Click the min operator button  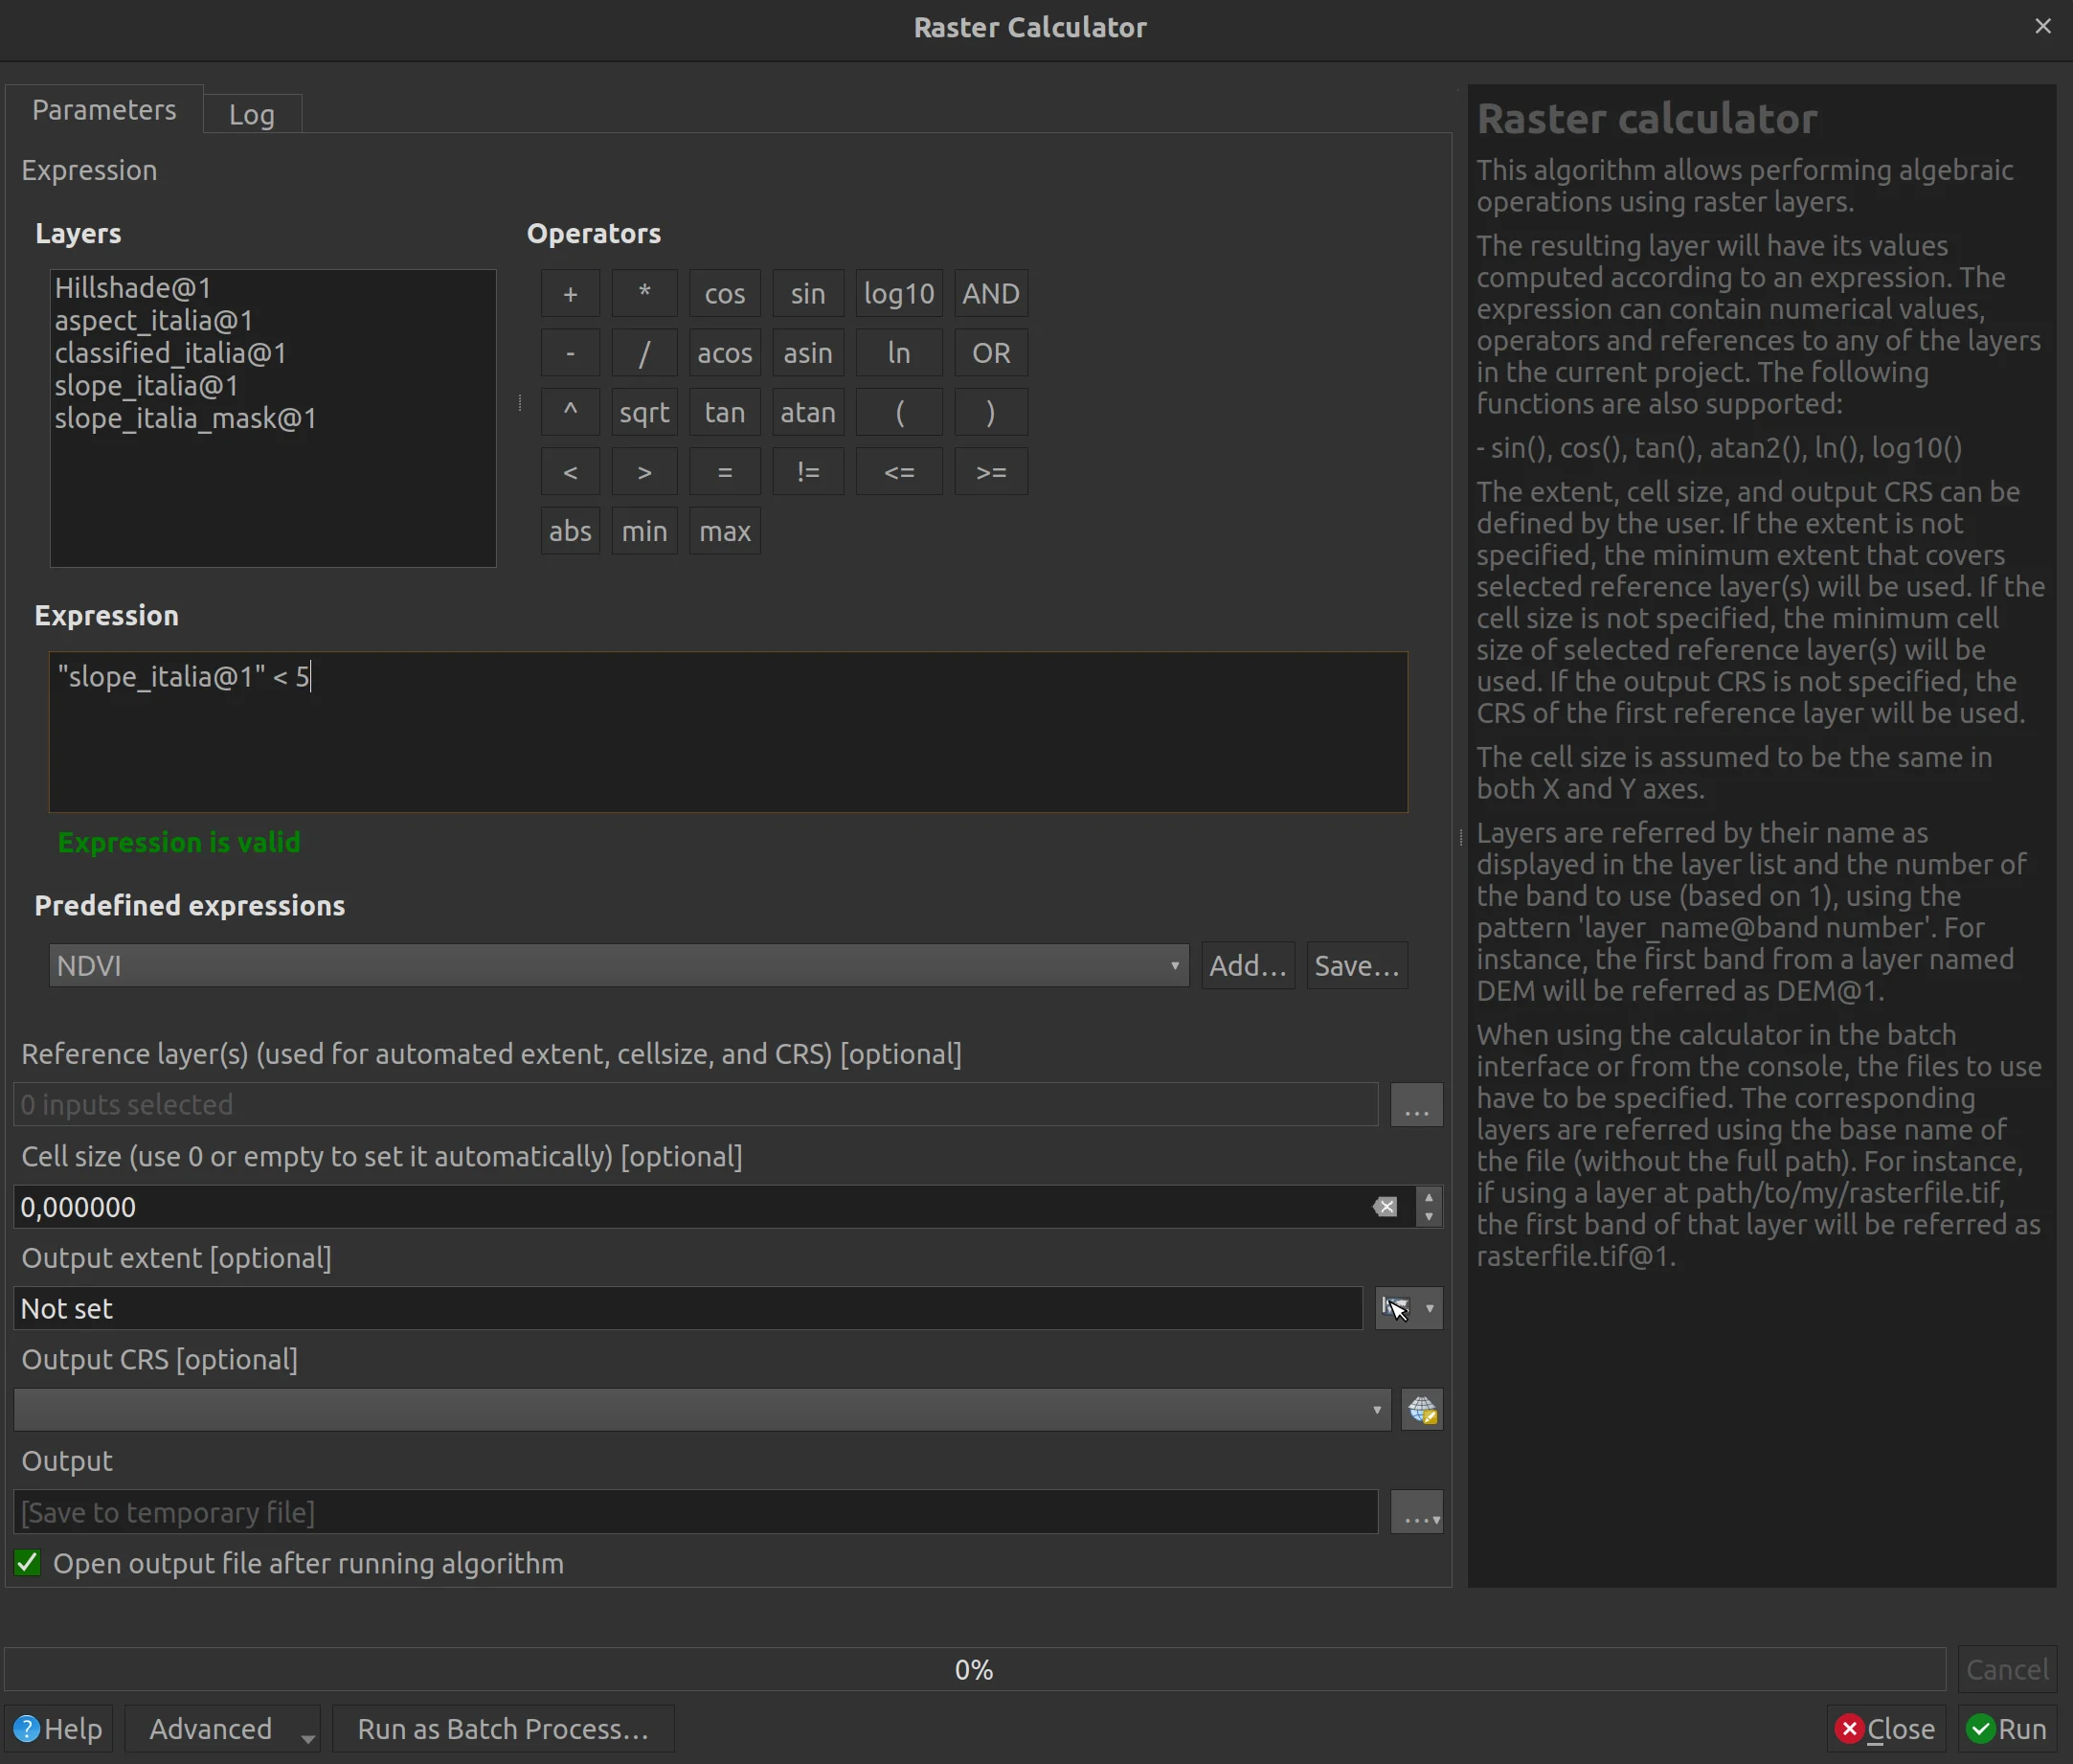[x=644, y=531]
